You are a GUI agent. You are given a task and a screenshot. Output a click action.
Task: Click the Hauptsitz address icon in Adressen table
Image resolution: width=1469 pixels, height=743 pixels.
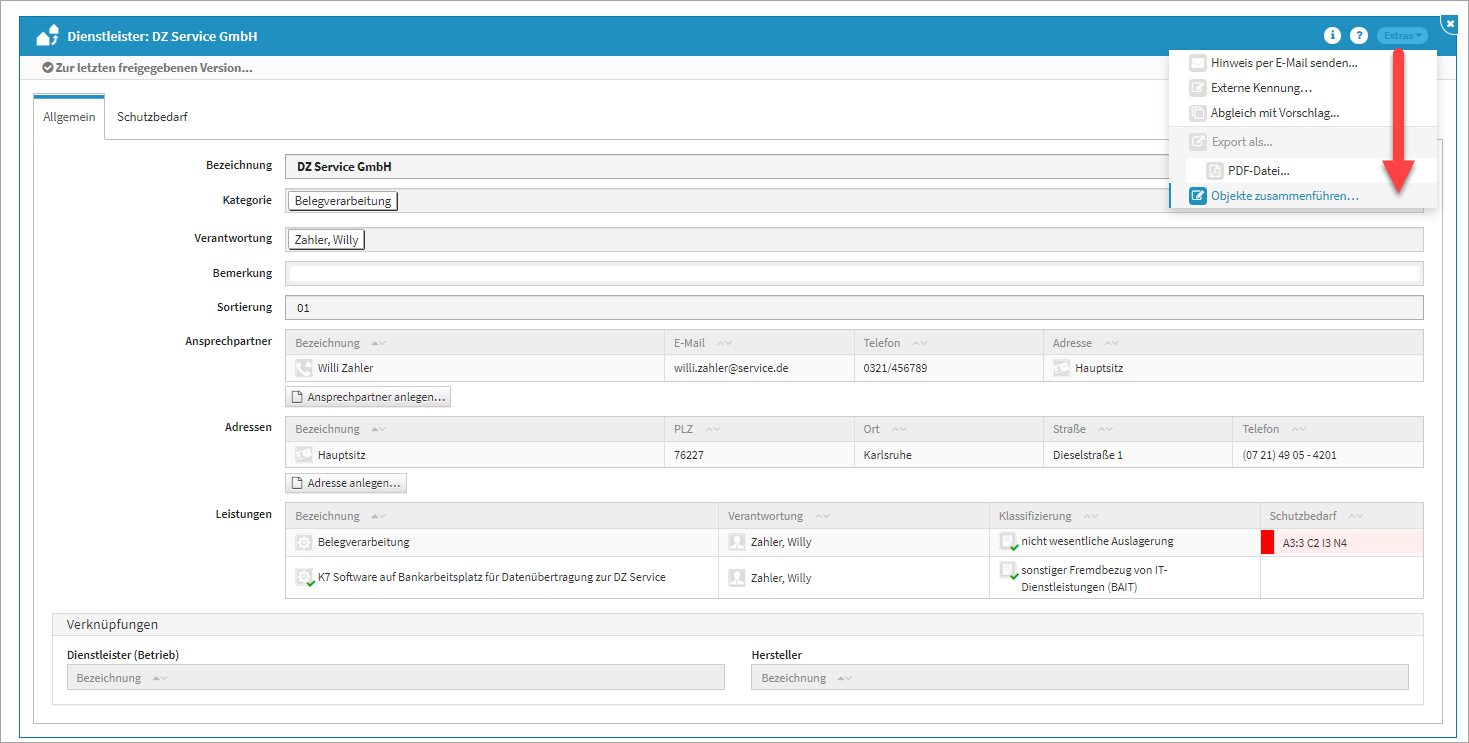[304, 455]
